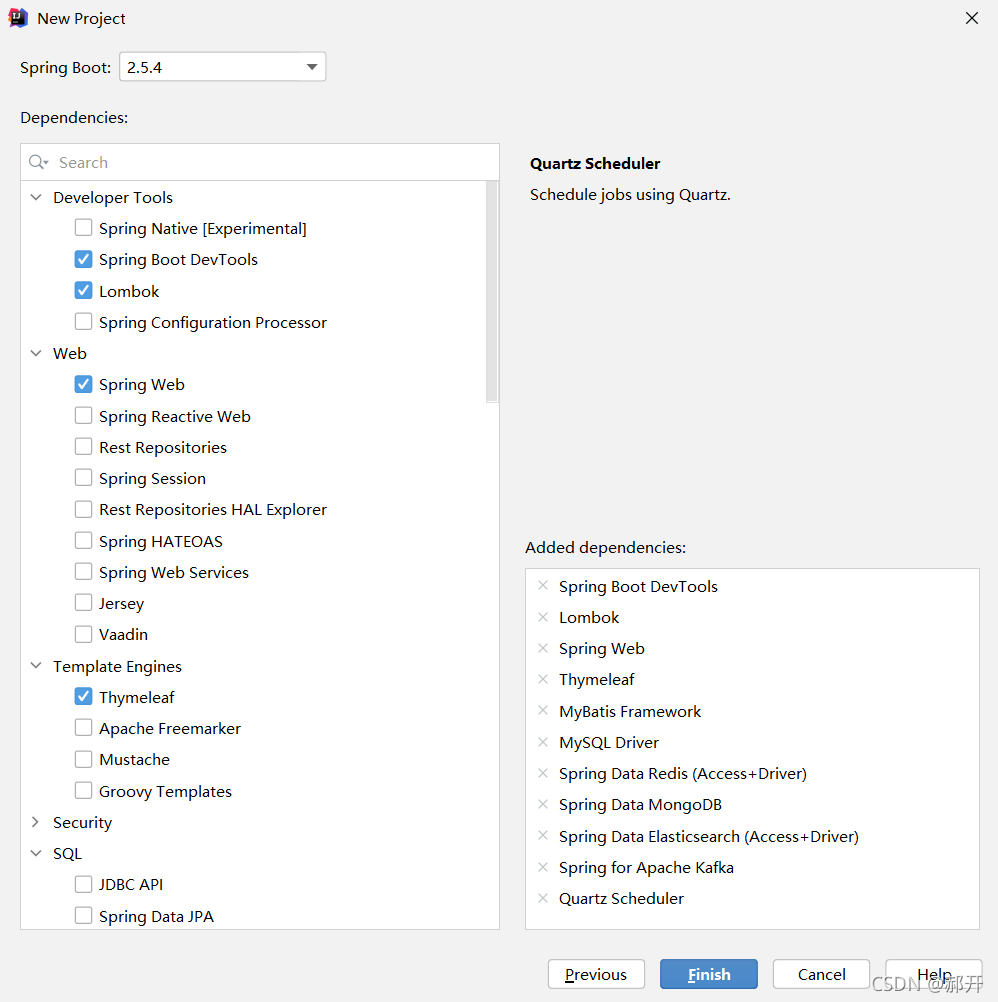The width and height of the screenshot is (998, 1002).
Task: Select MyBatis Framework in added list
Action: click(x=629, y=711)
